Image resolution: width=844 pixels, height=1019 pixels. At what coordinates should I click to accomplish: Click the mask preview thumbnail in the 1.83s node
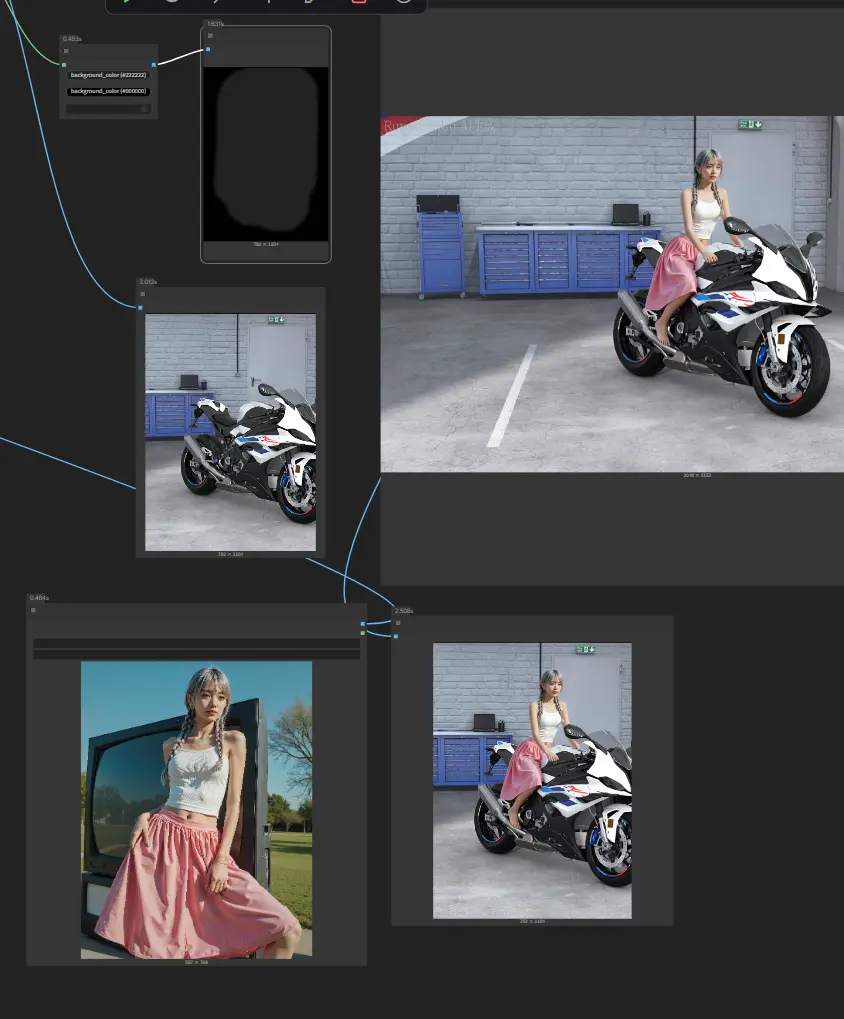[x=266, y=150]
